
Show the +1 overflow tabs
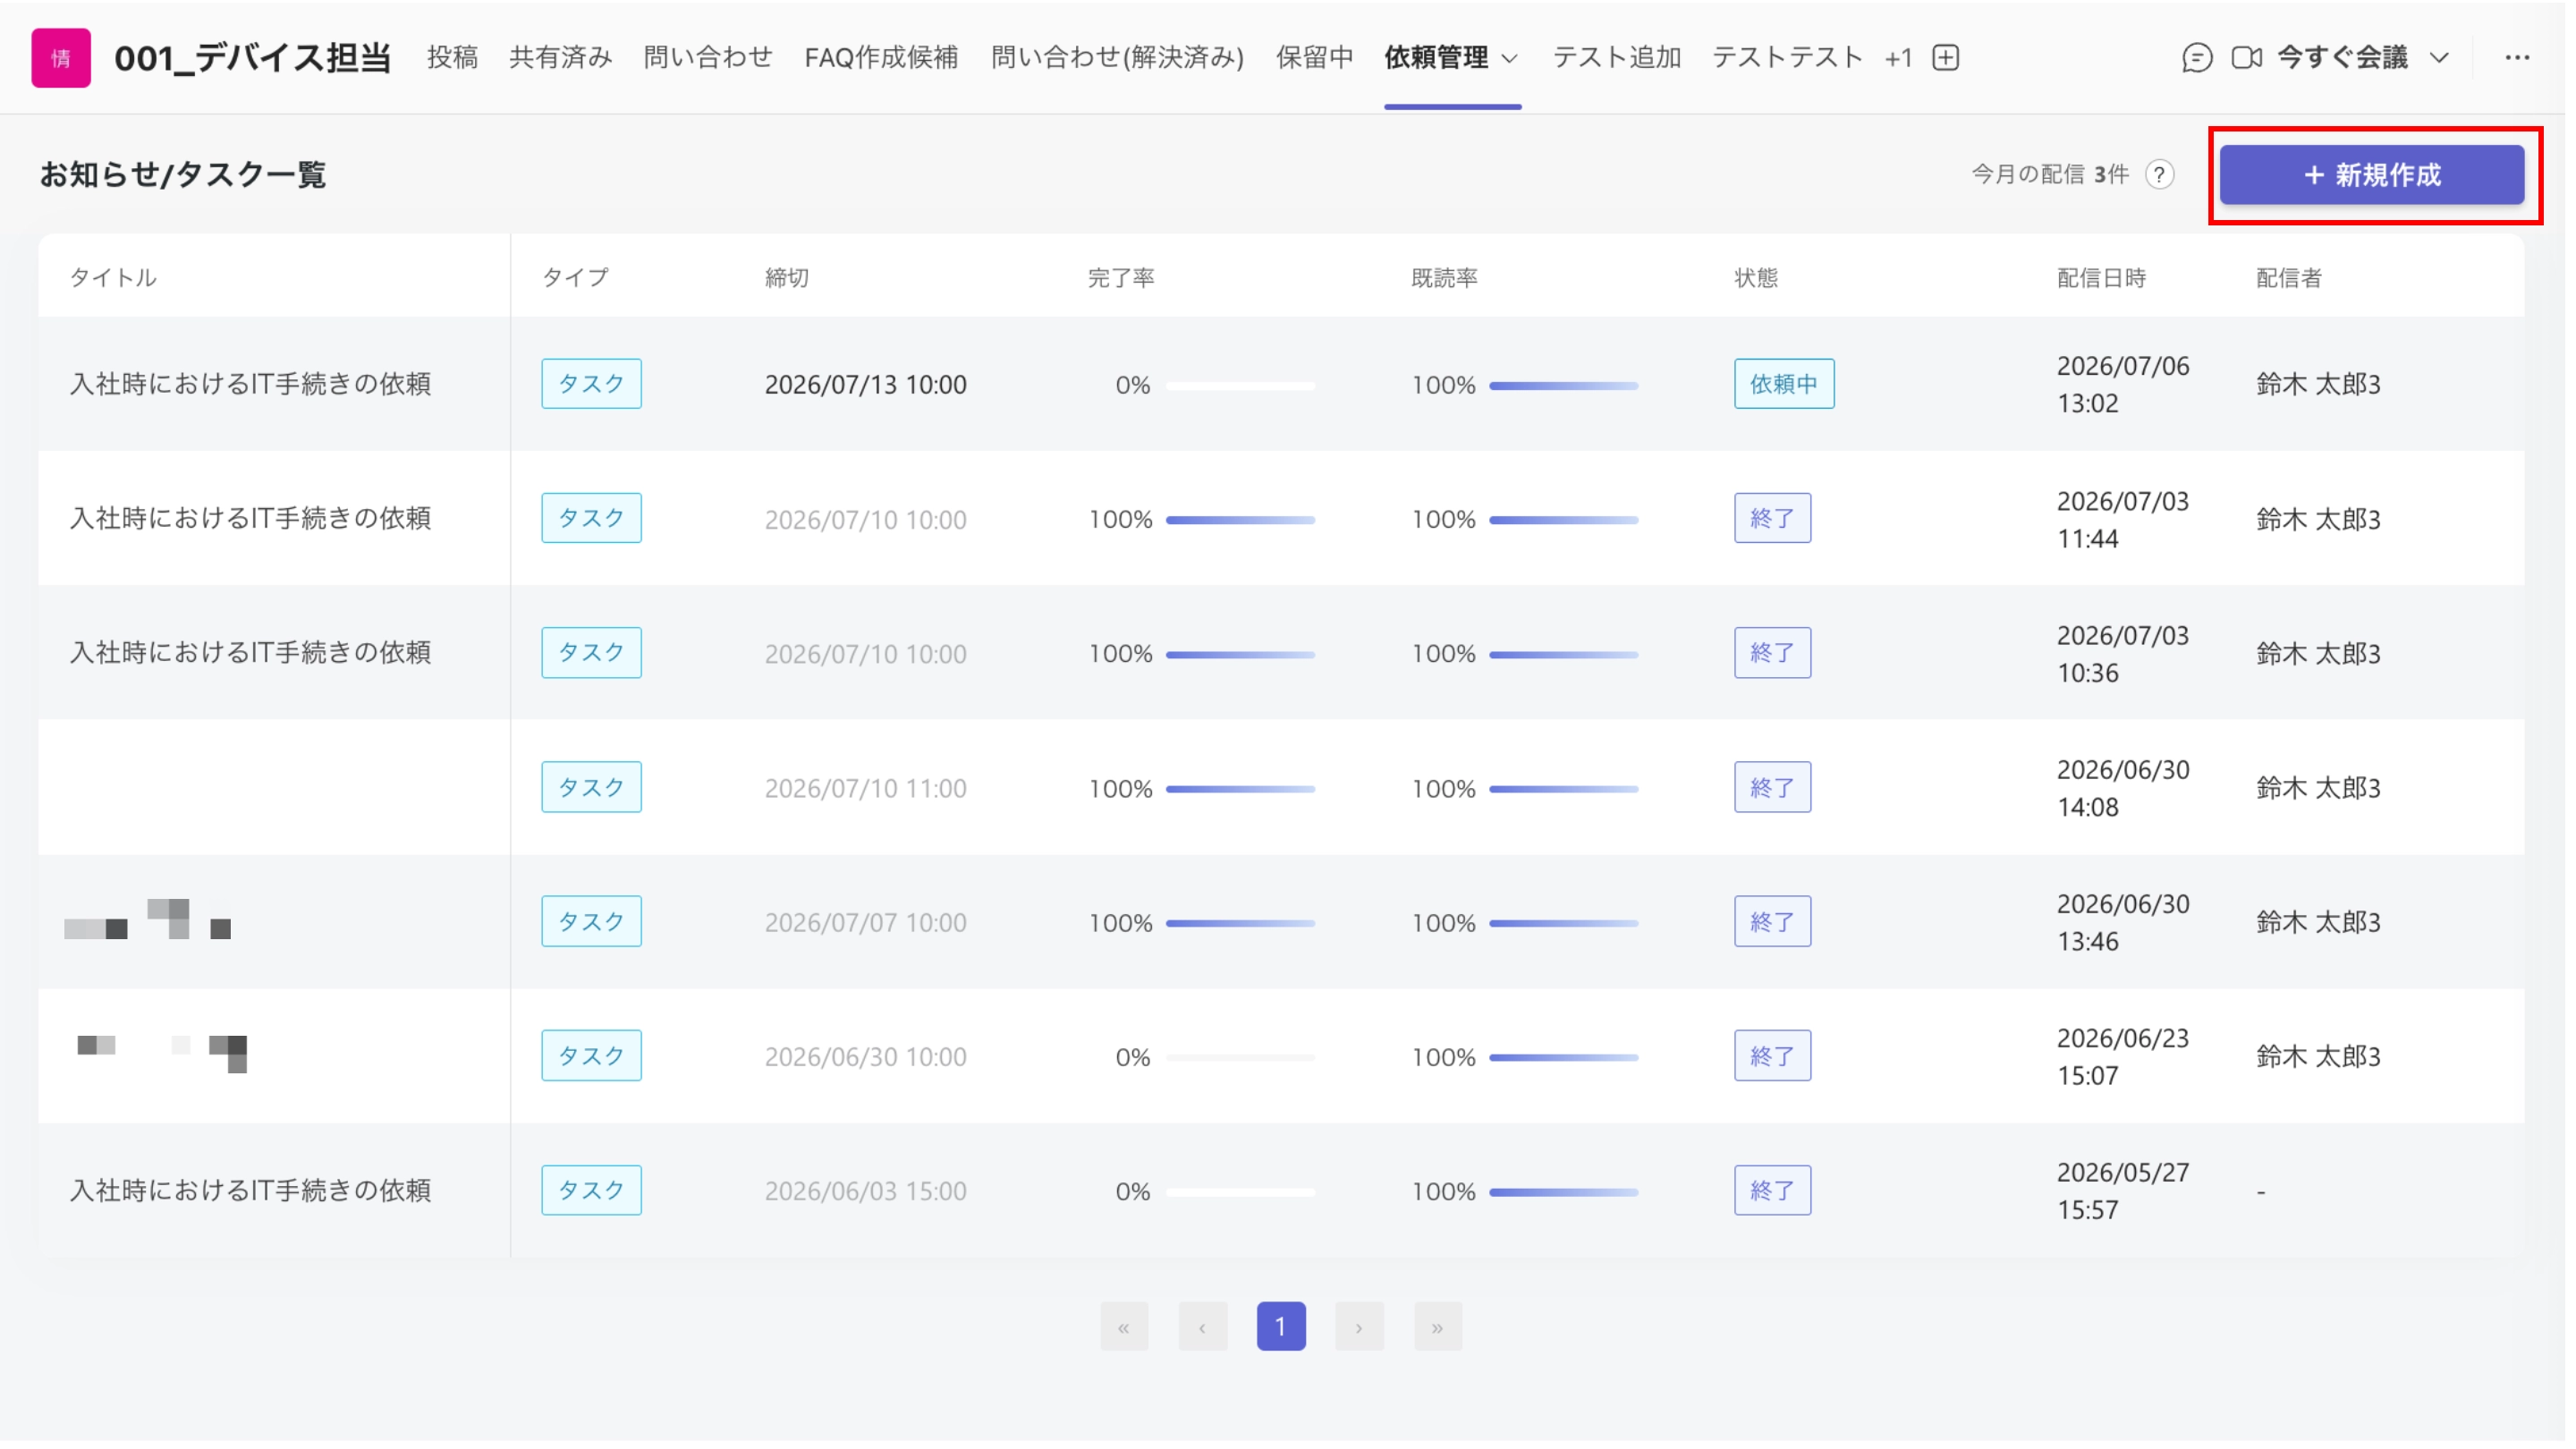(1898, 58)
